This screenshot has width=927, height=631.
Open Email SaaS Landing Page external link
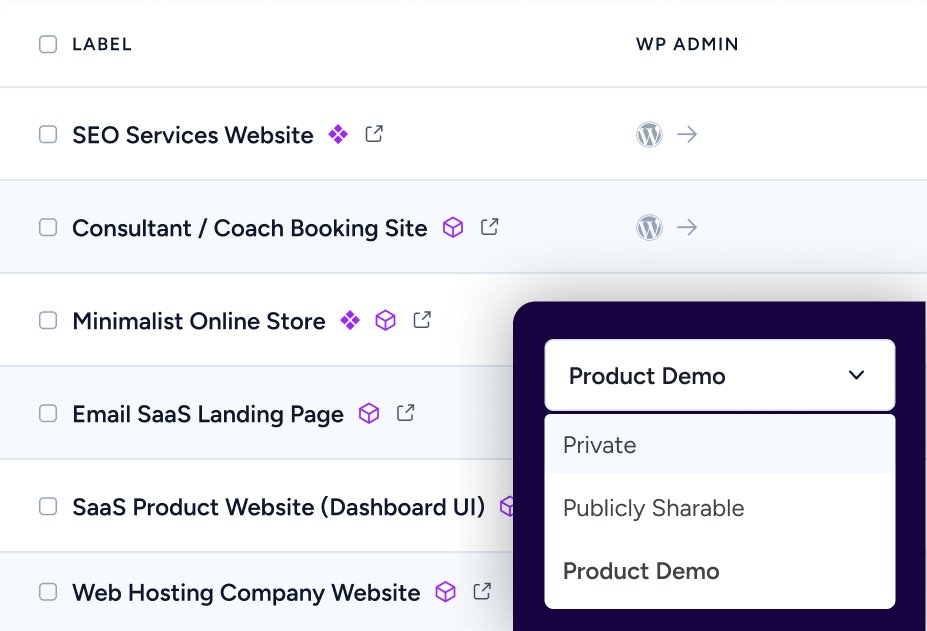point(405,413)
